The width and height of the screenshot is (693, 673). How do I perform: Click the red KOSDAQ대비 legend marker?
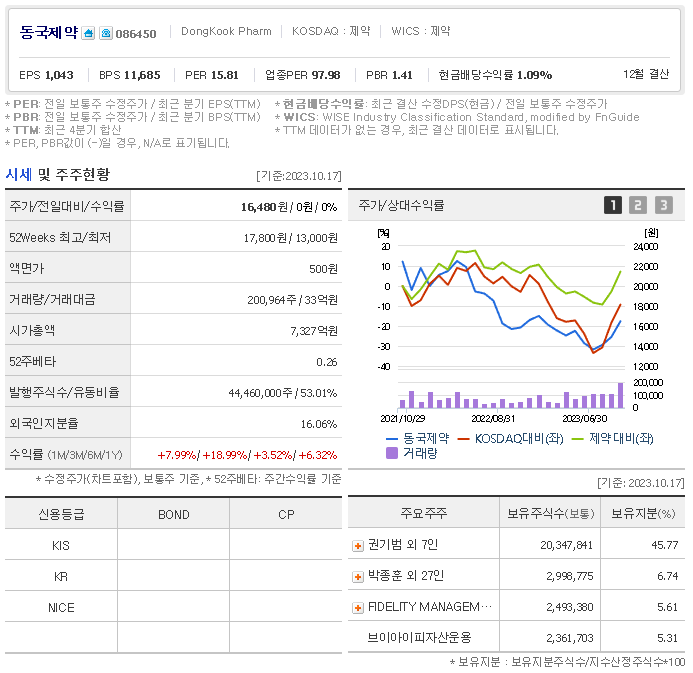[463, 439]
